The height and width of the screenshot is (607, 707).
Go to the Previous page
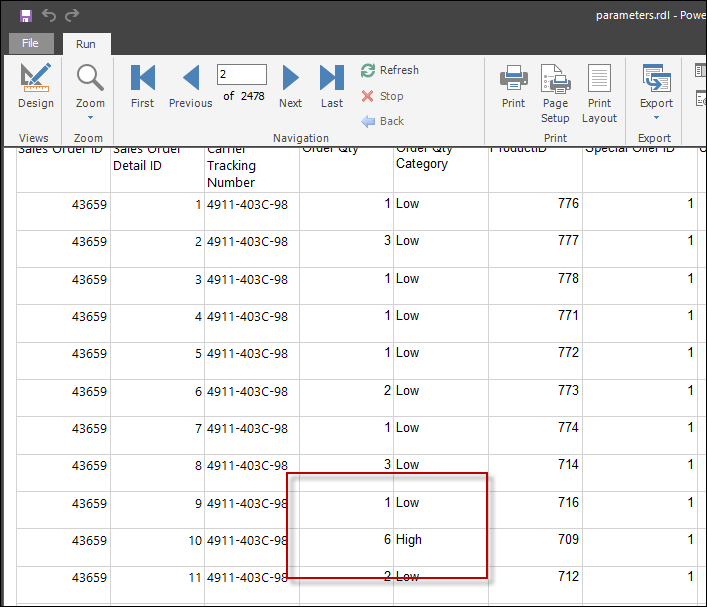tap(190, 86)
